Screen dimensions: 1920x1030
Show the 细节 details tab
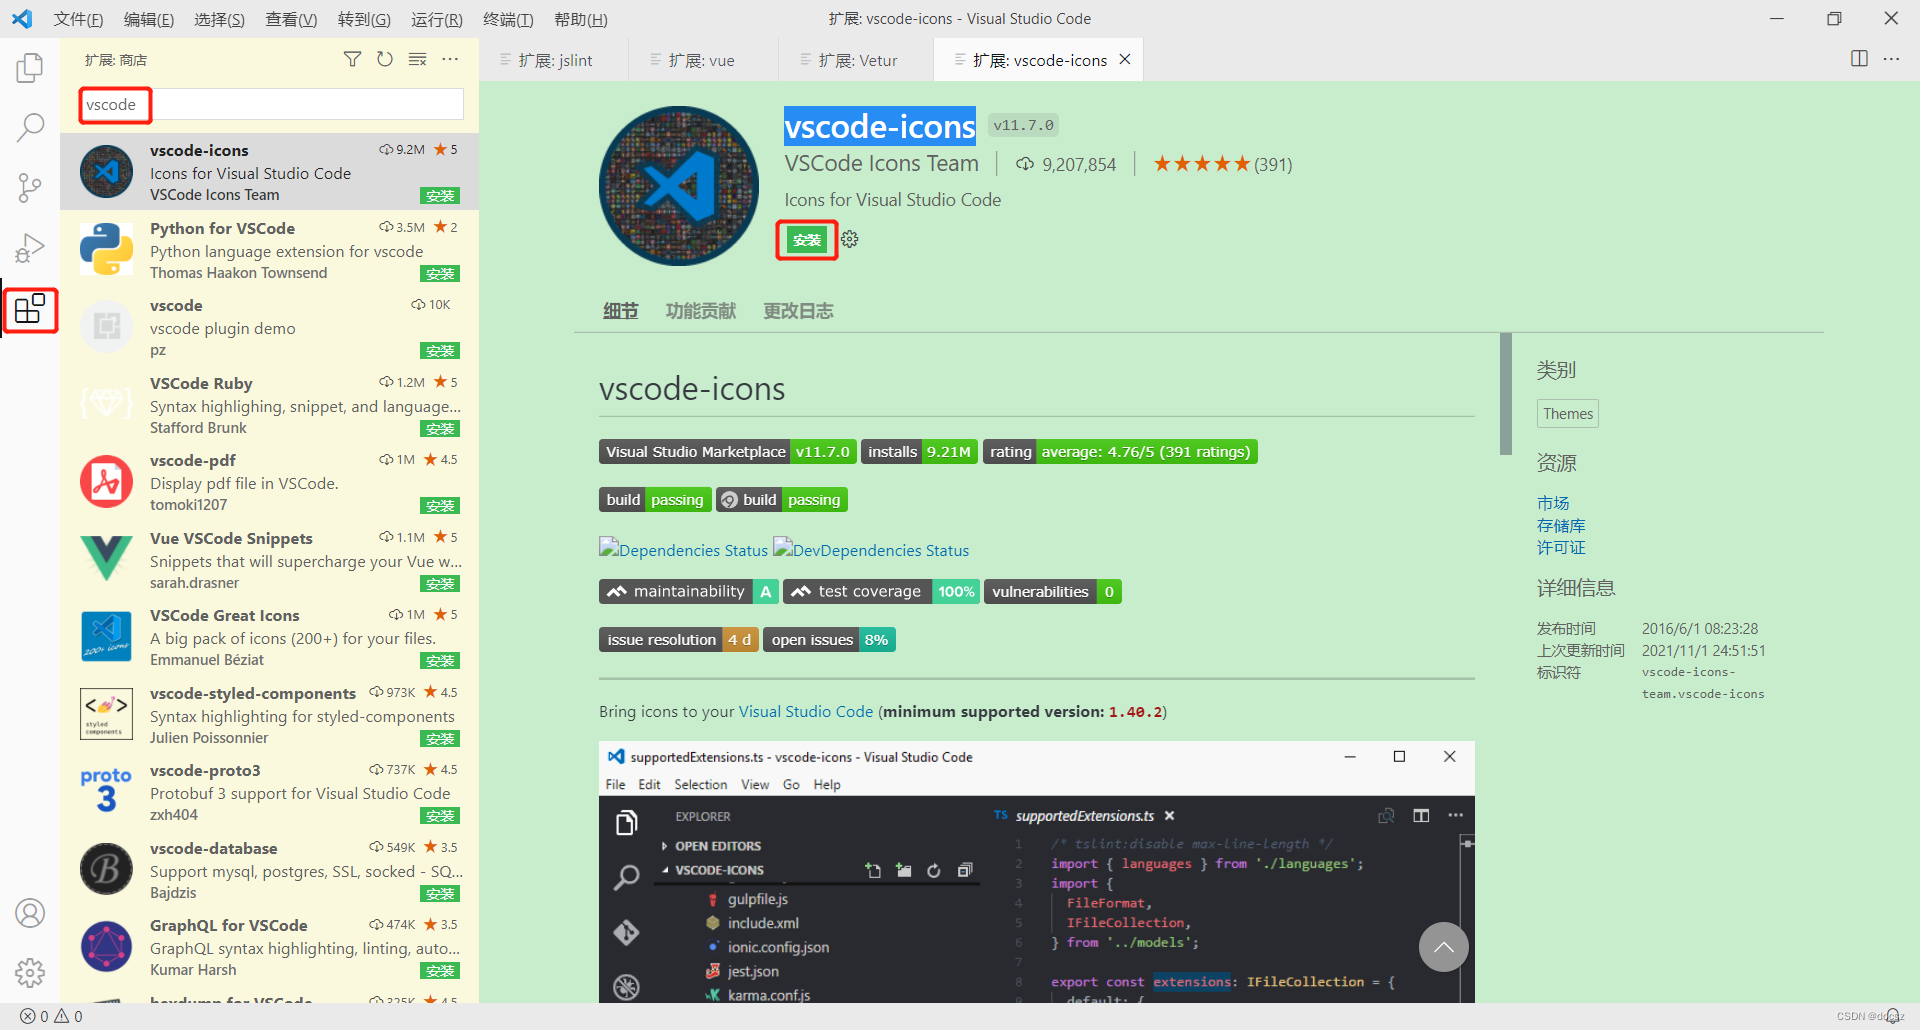pyautogui.click(x=620, y=311)
